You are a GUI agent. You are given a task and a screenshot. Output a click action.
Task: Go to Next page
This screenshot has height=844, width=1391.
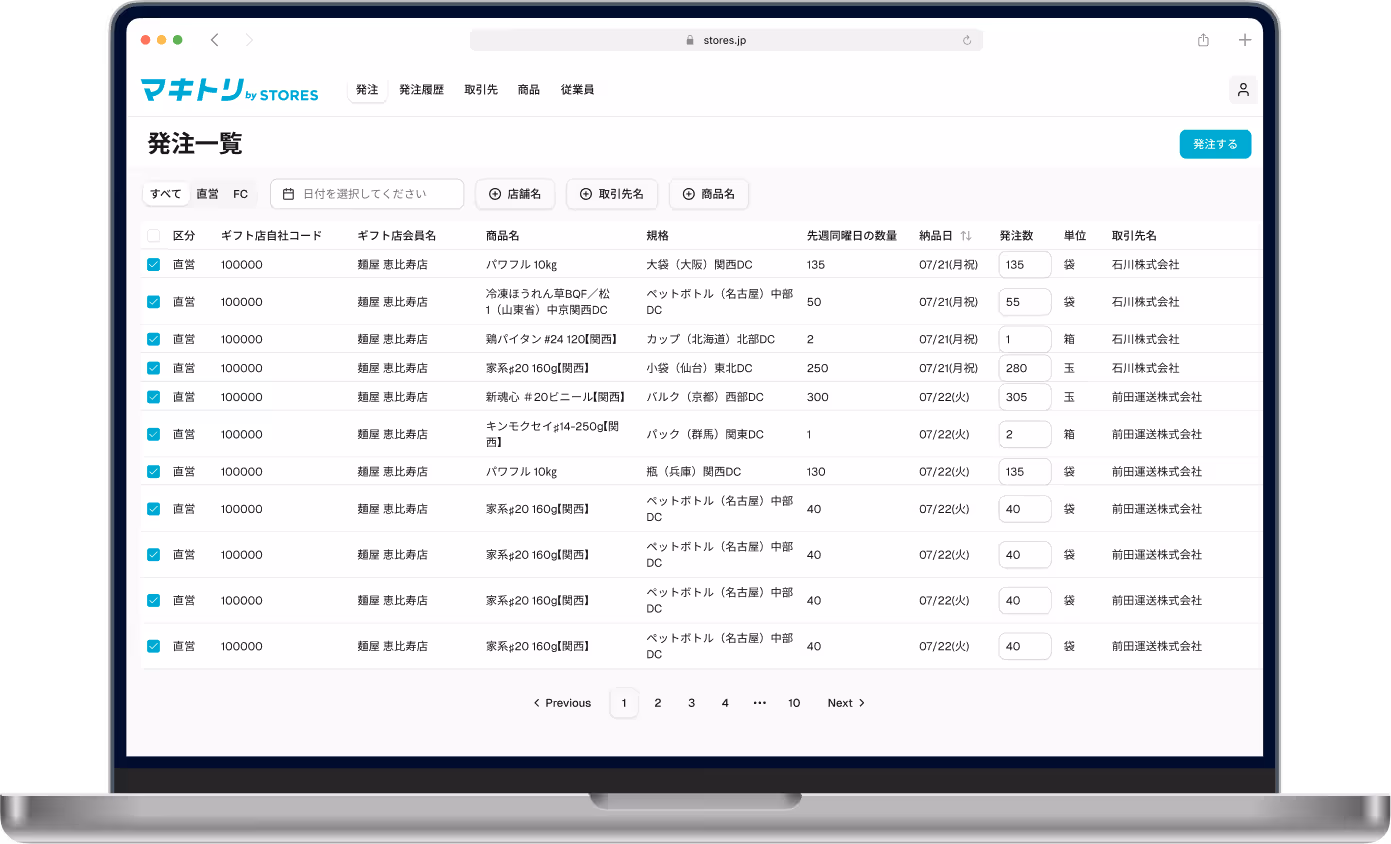coord(846,703)
